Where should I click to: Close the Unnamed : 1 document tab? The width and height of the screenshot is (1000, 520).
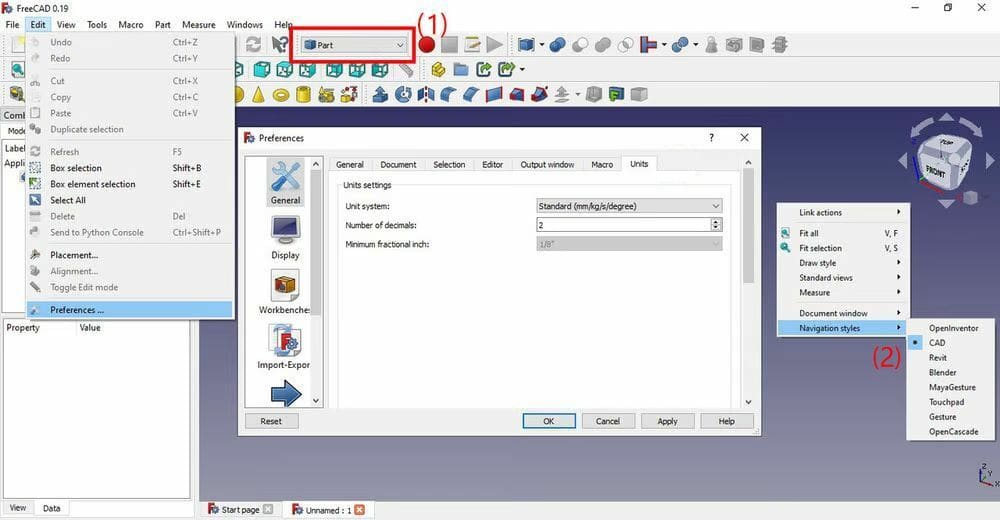click(360, 509)
